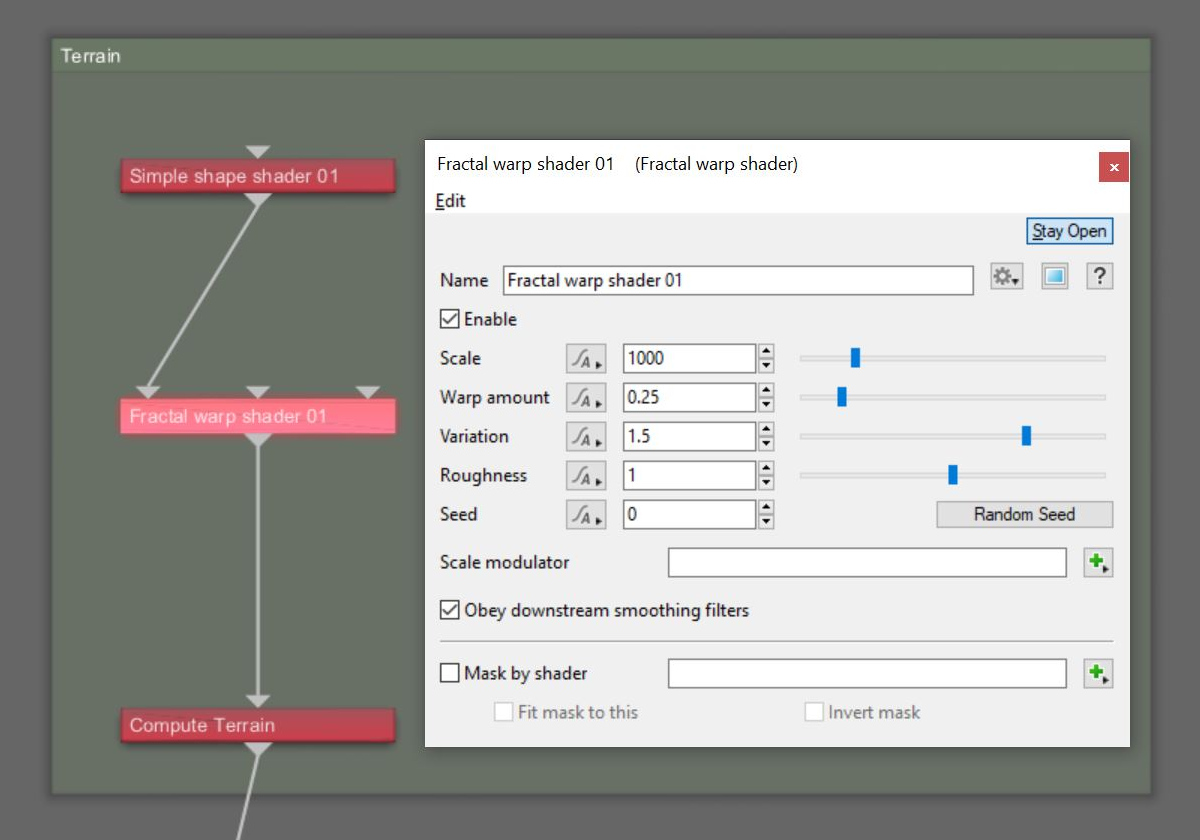Adjust the Roughness slider handle
This screenshot has height=840, width=1200.
click(953, 475)
